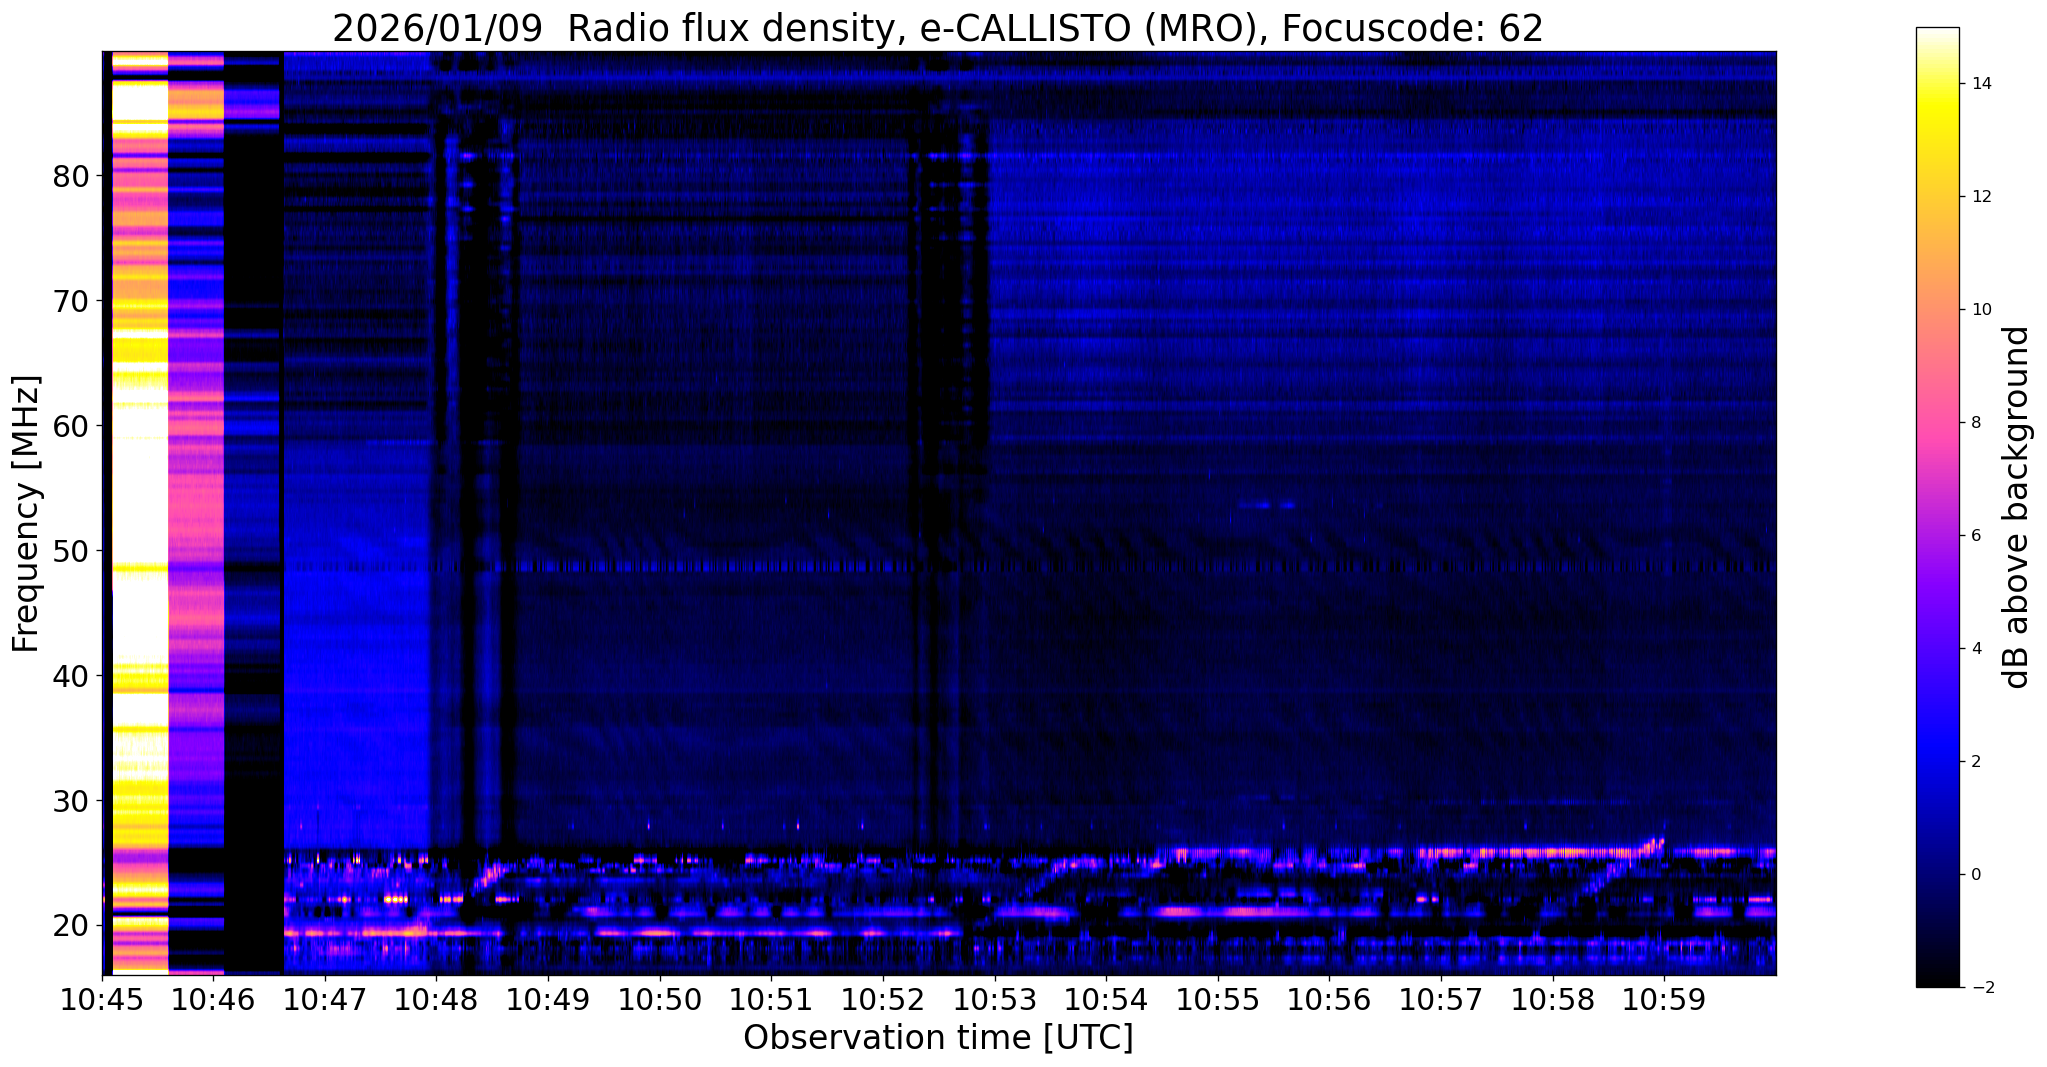The width and height of the screenshot is (2047, 1067).
Task: Click the 10:53 time tick label
Action: (995, 1000)
